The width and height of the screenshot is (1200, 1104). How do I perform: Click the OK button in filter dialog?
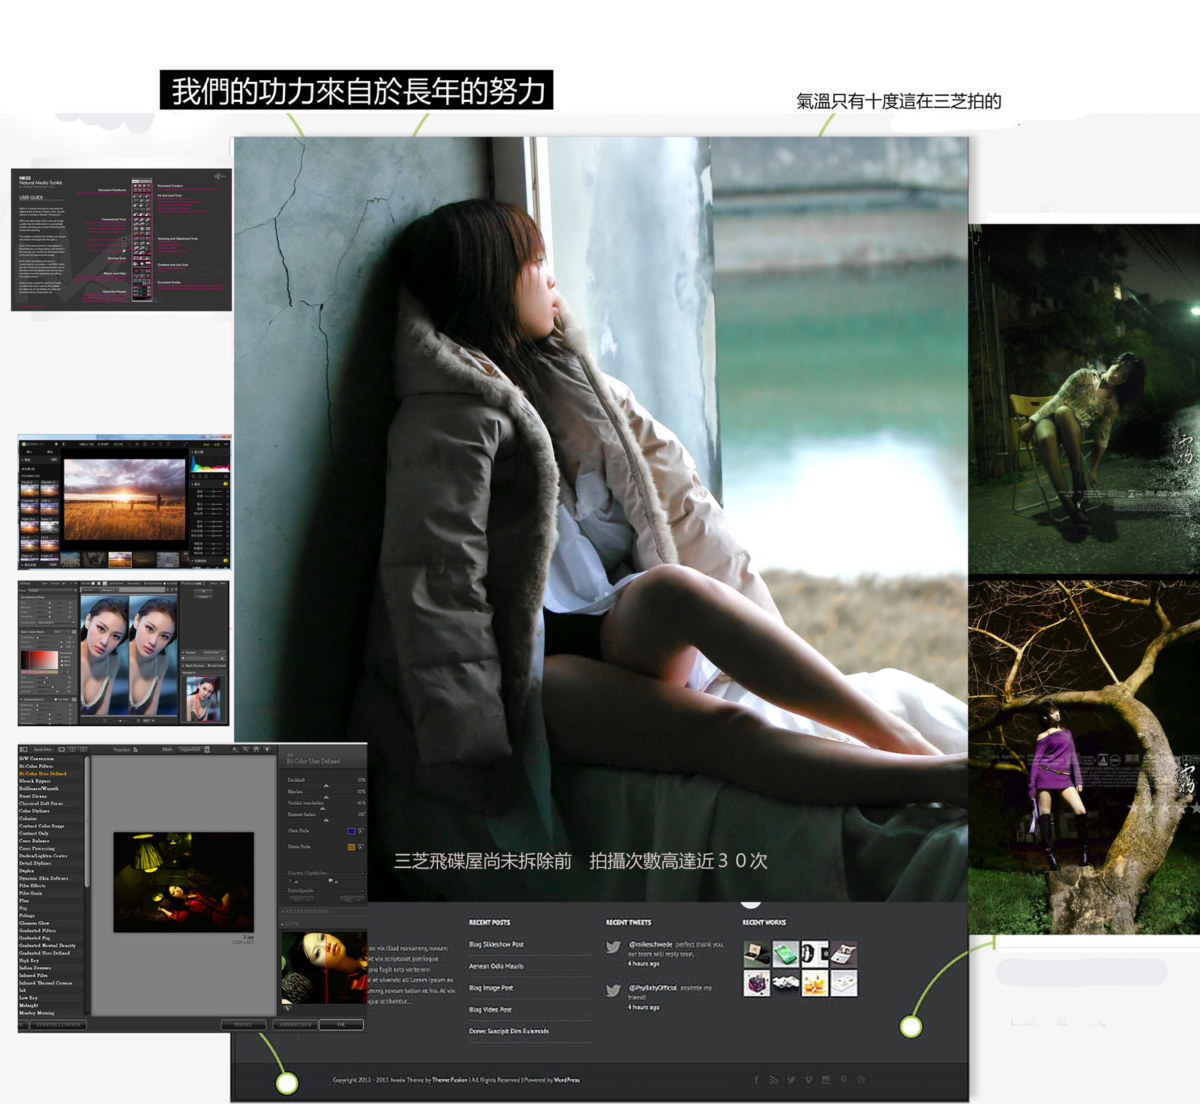[342, 1024]
